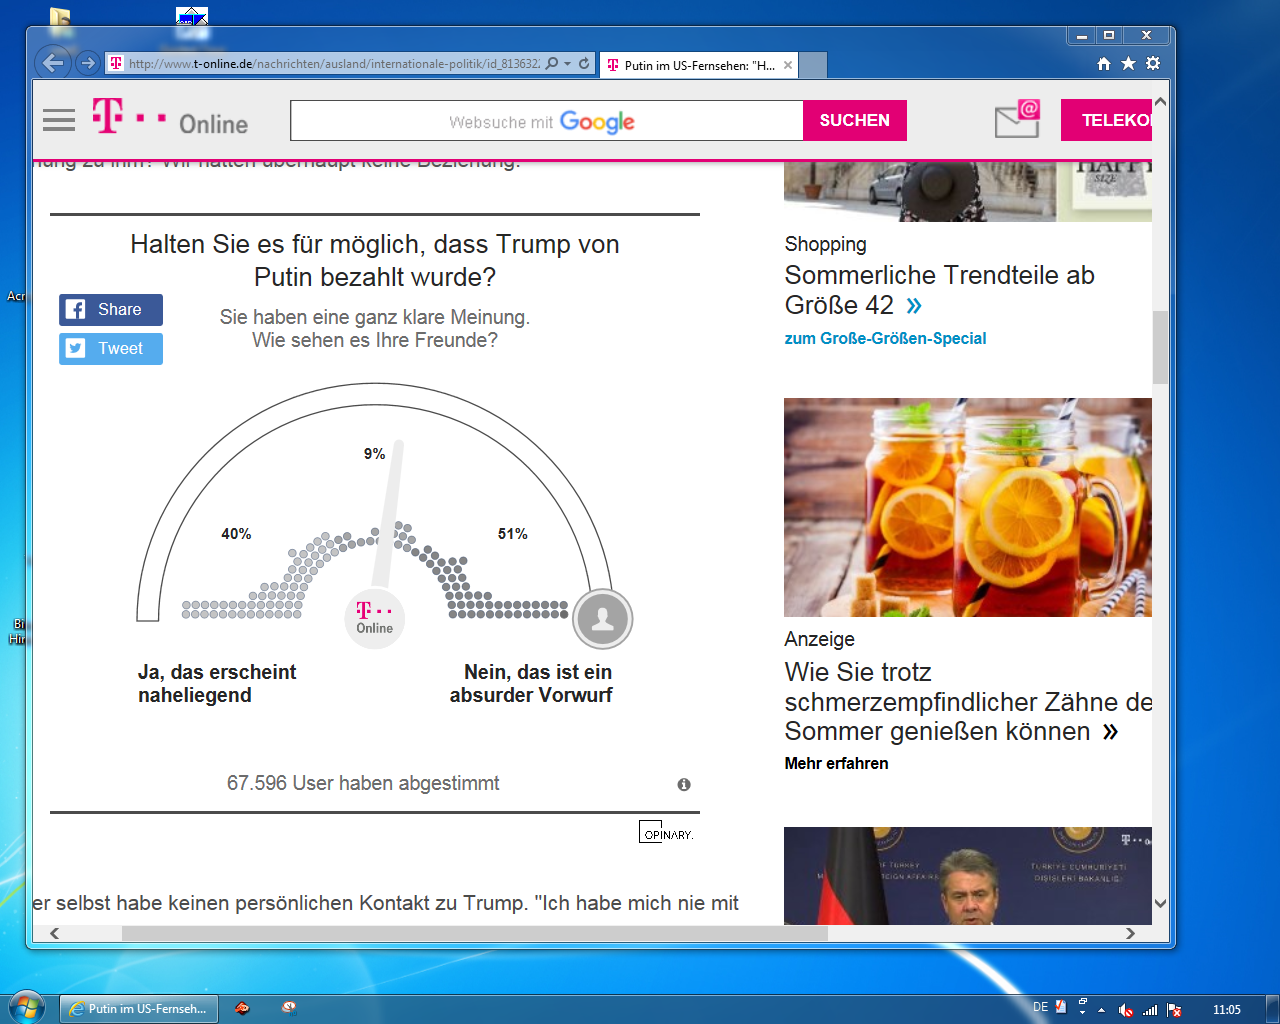Open Internet Explorer home page icon

click(1104, 64)
